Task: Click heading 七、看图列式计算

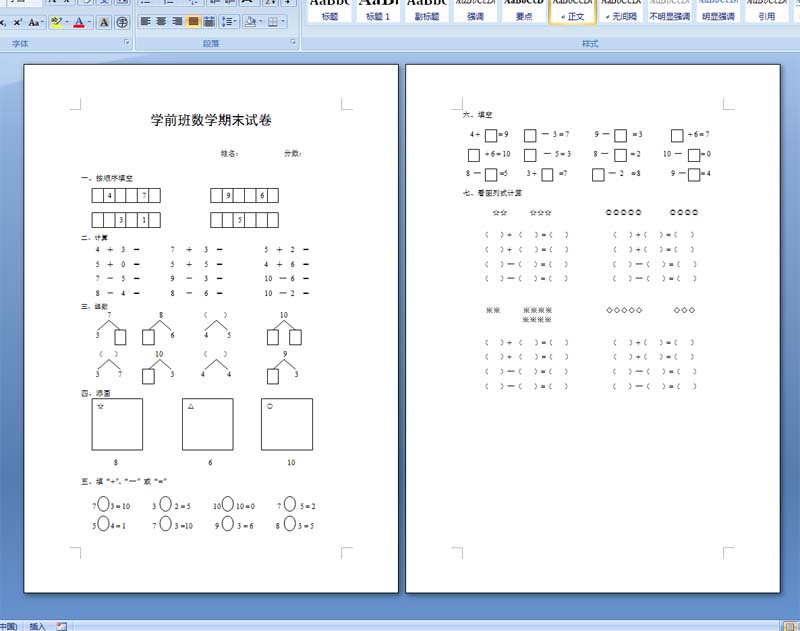Action: click(492, 193)
